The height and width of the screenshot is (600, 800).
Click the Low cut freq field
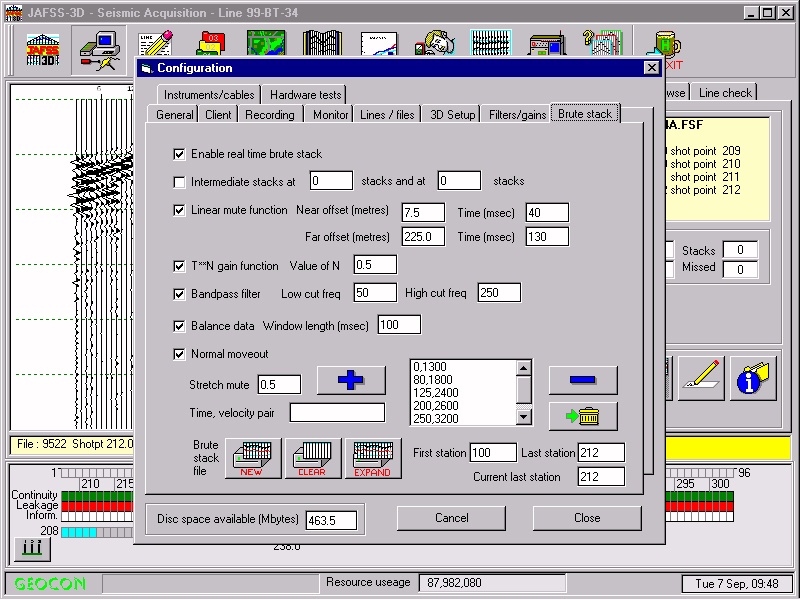[375, 293]
